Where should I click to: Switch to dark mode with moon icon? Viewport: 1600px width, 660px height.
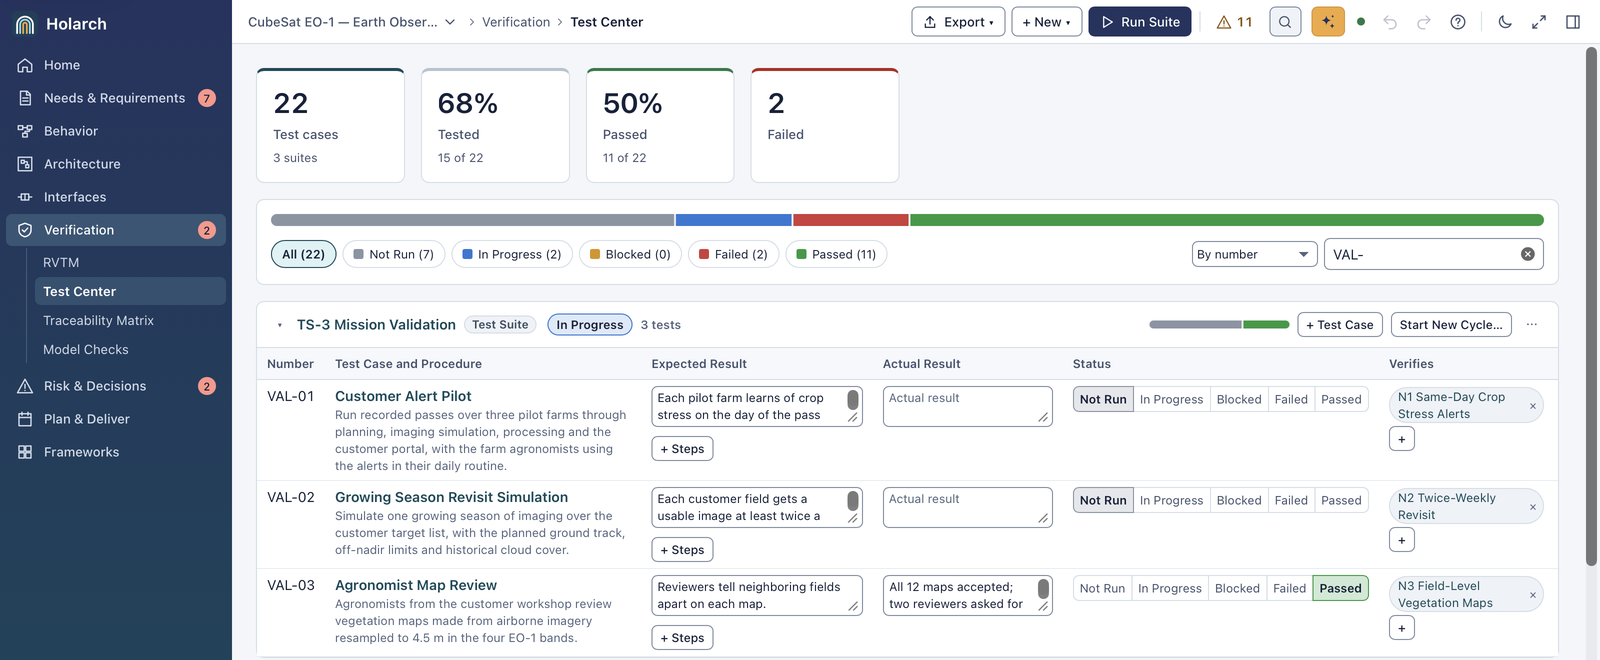(1505, 22)
